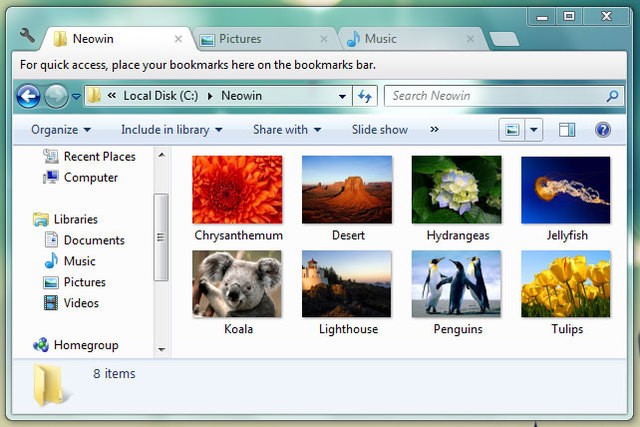This screenshot has width=640, height=427.
Task: Click the Search Neowin field
Action: pyautogui.click(x=504, y=96)
